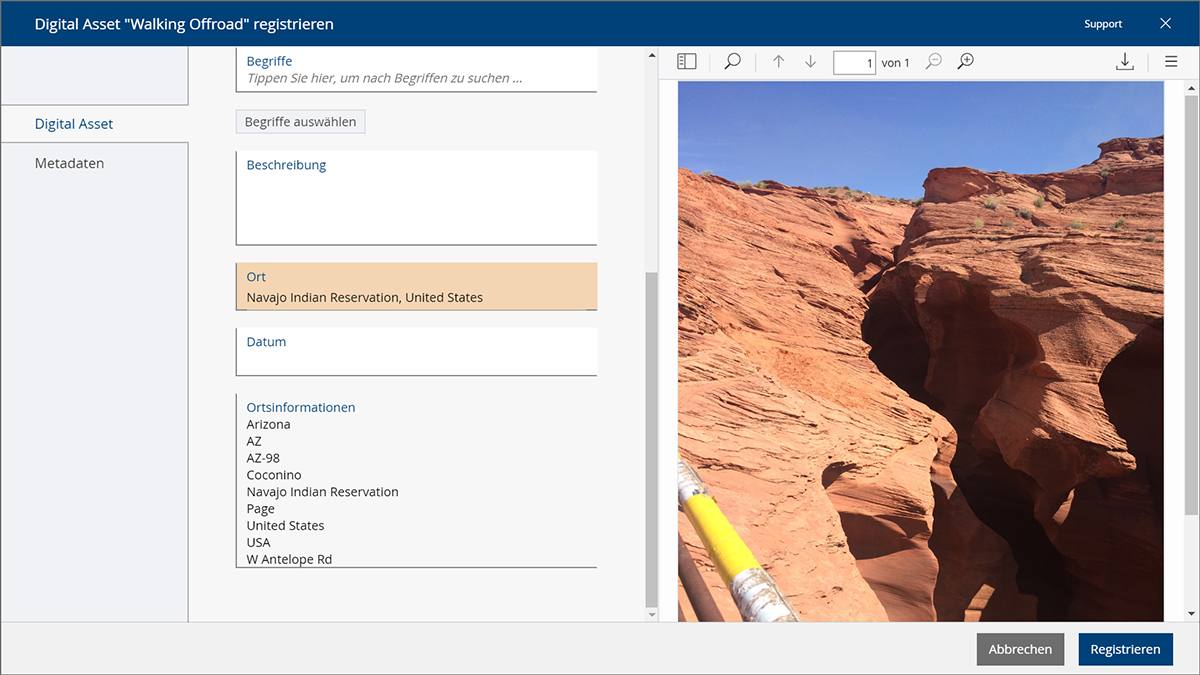Click the page number input box
1200x675 pixels.
click(854, 63)
